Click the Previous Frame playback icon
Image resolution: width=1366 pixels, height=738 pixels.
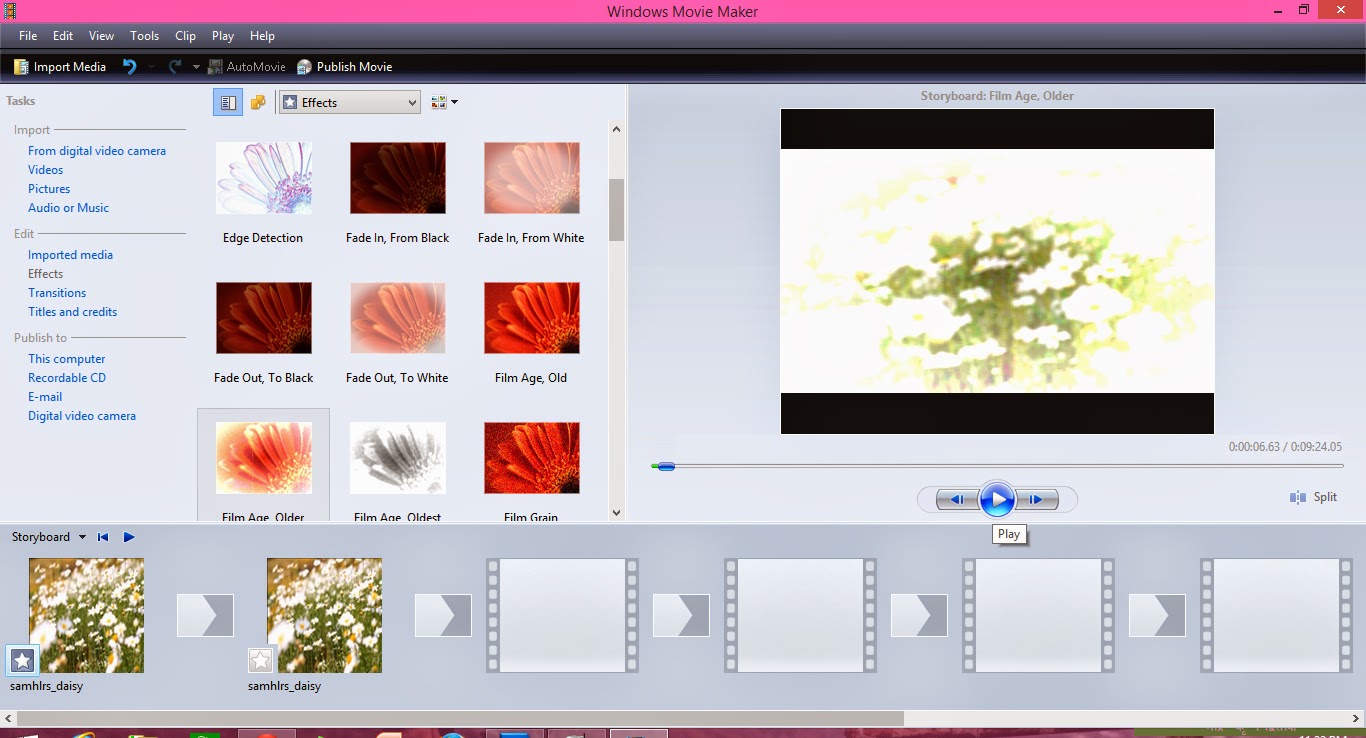tap(957, 499)
